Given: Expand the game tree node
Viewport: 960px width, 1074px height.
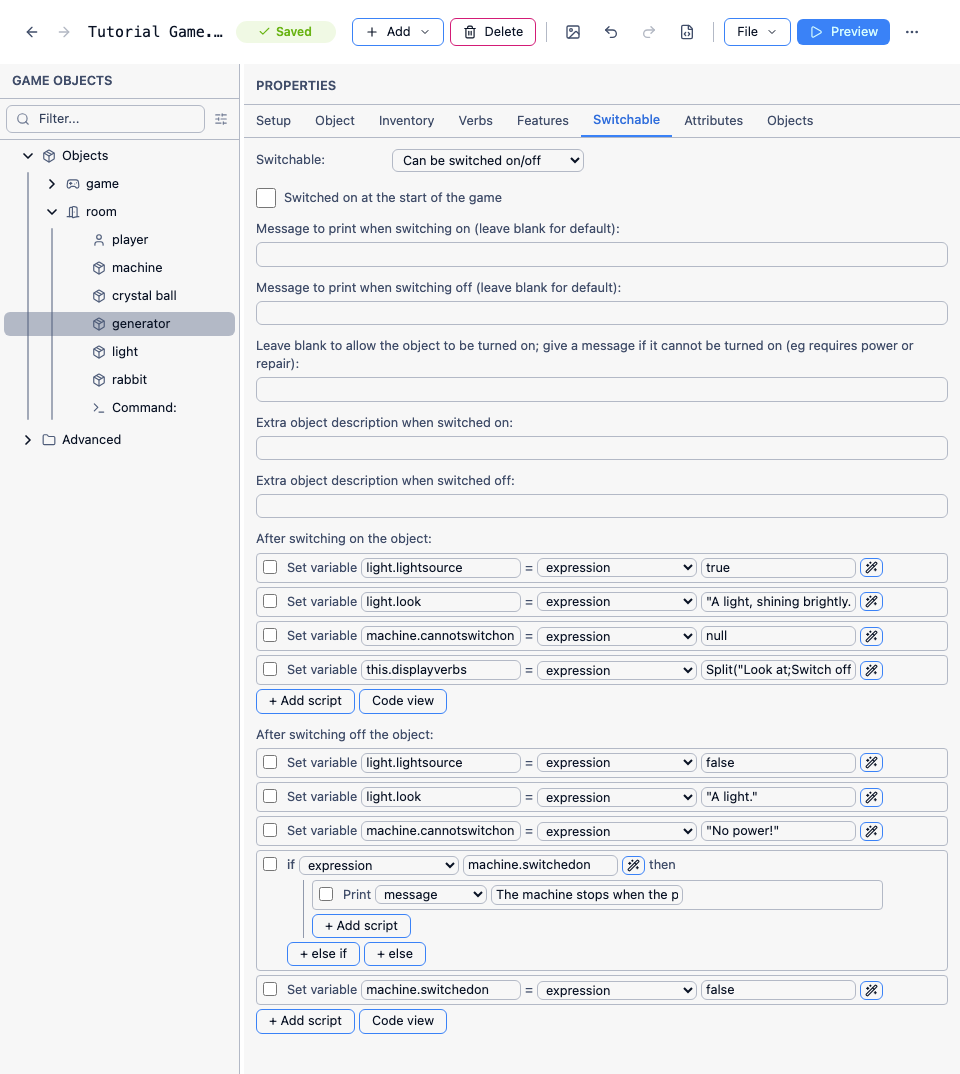Looking at the screenshot, I should click(52, 184).
